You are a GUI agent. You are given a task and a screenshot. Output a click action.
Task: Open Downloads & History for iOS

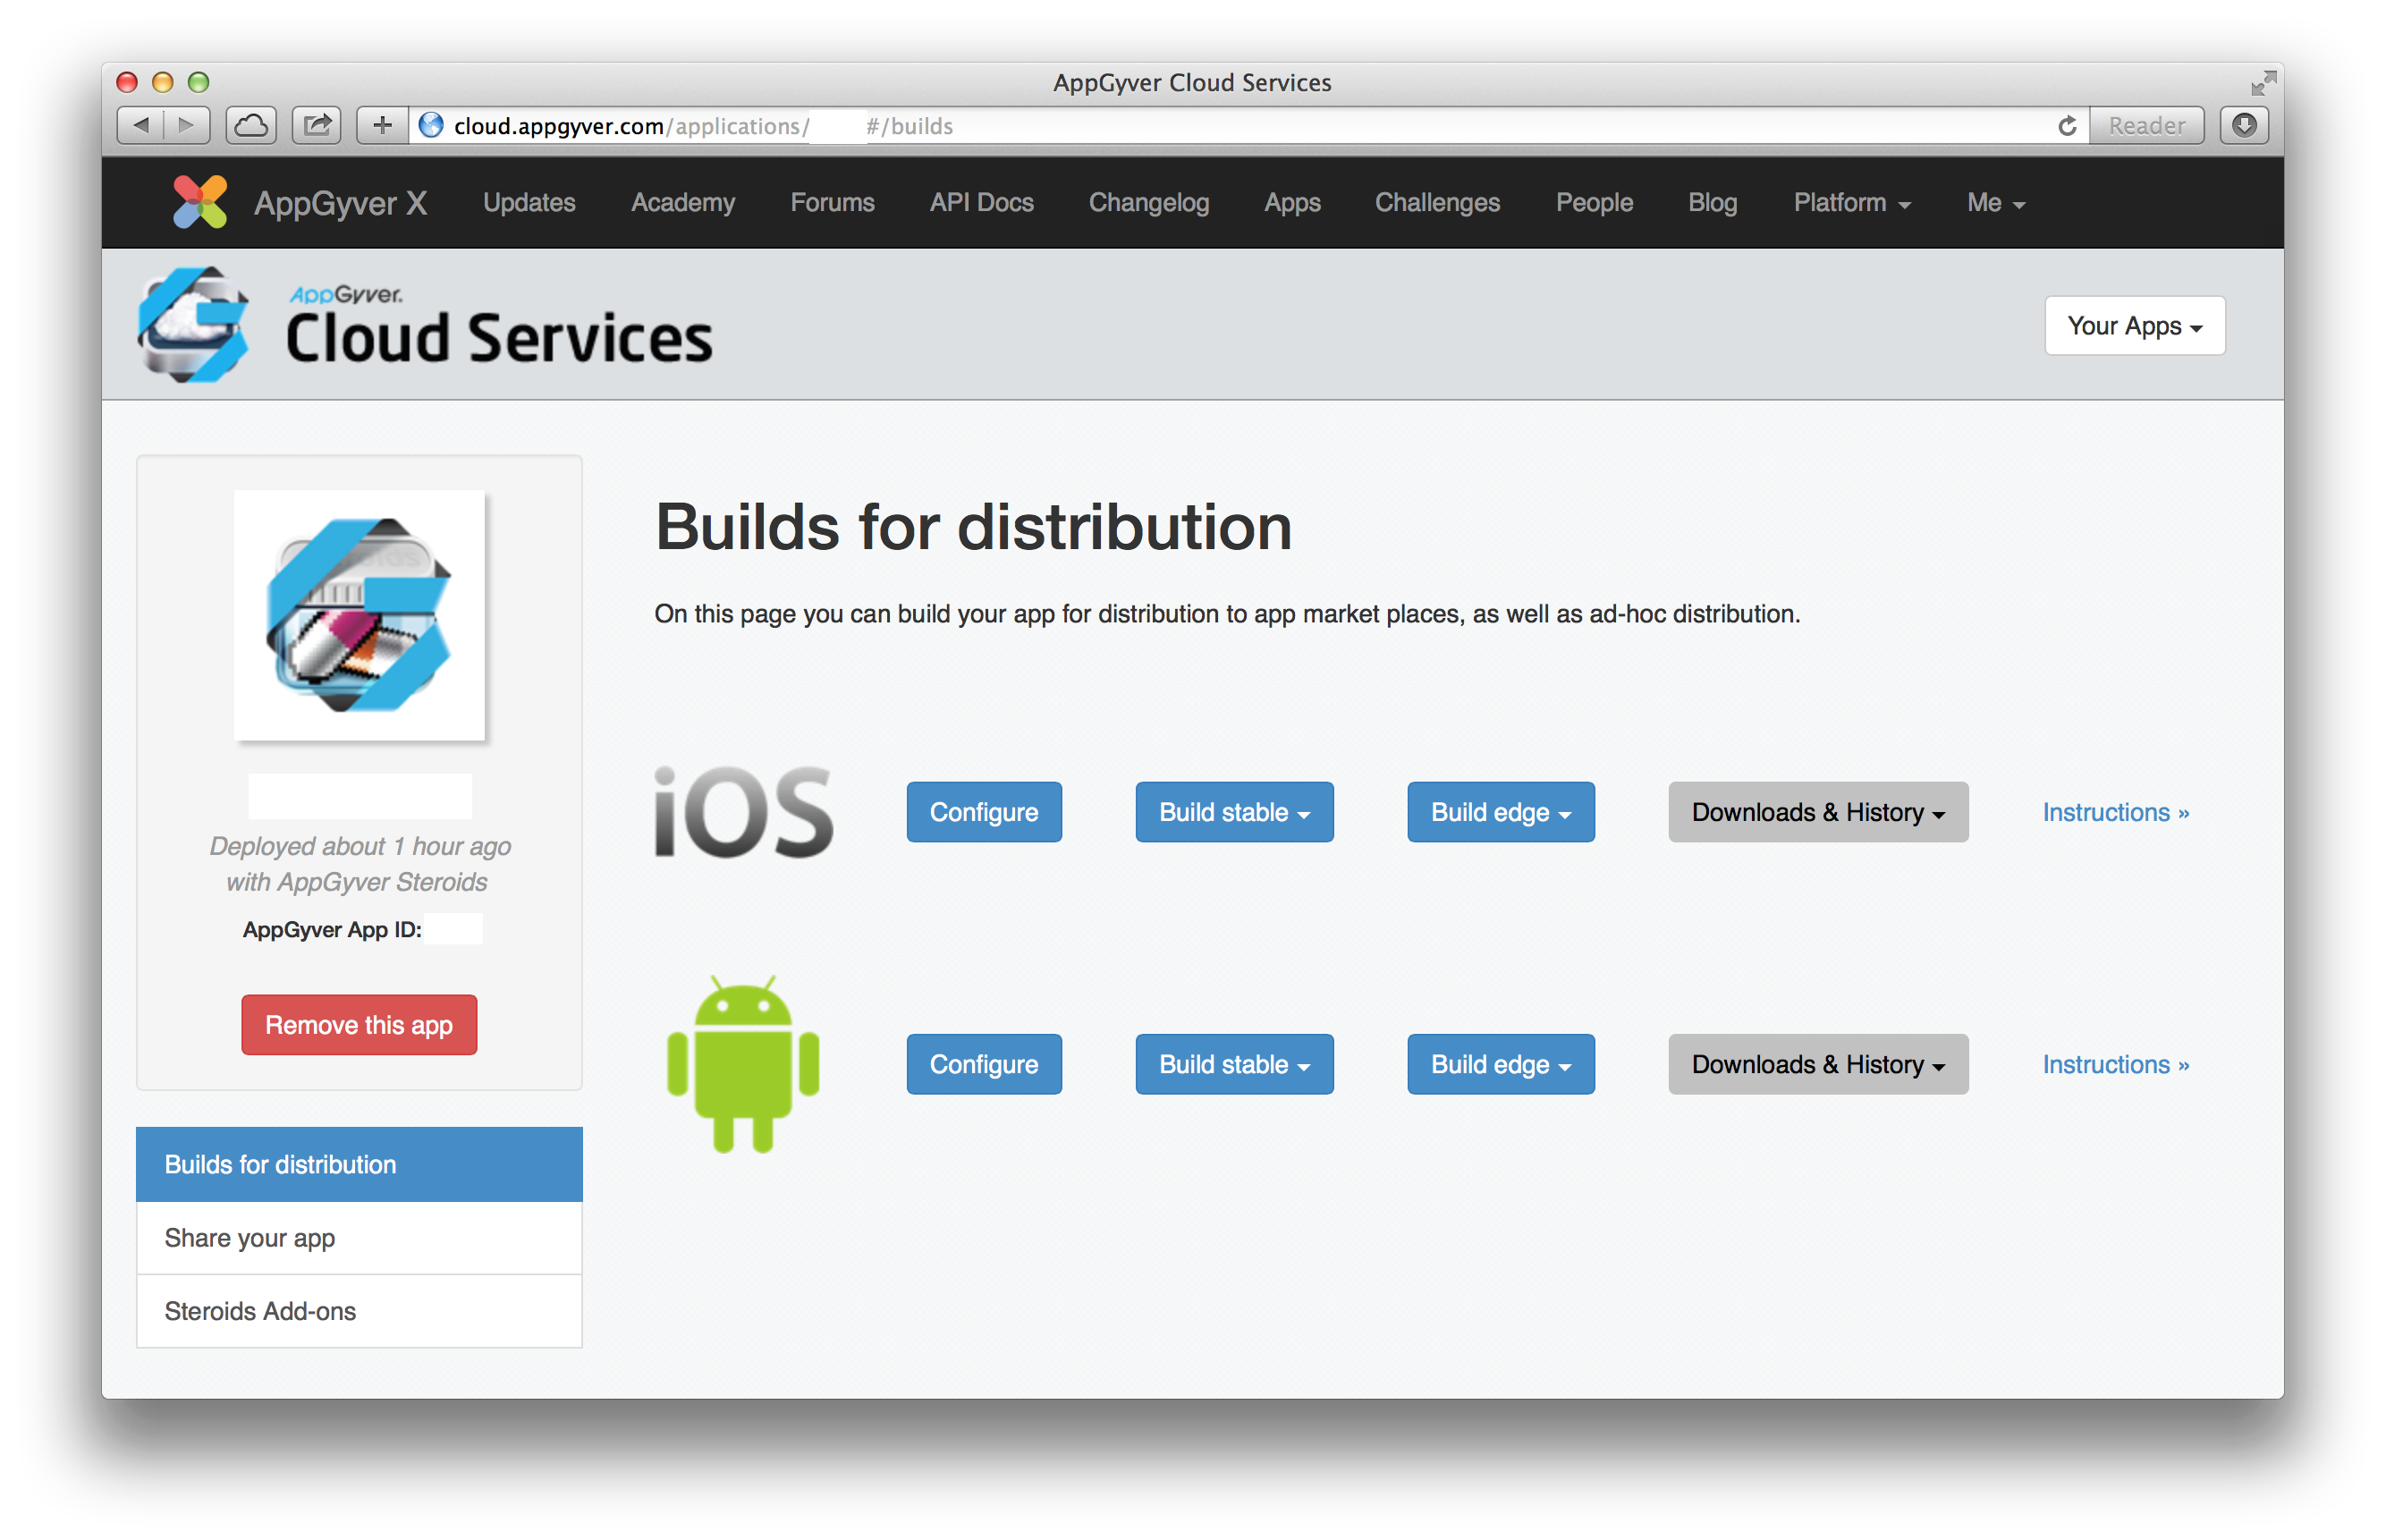coord(1817,812)
